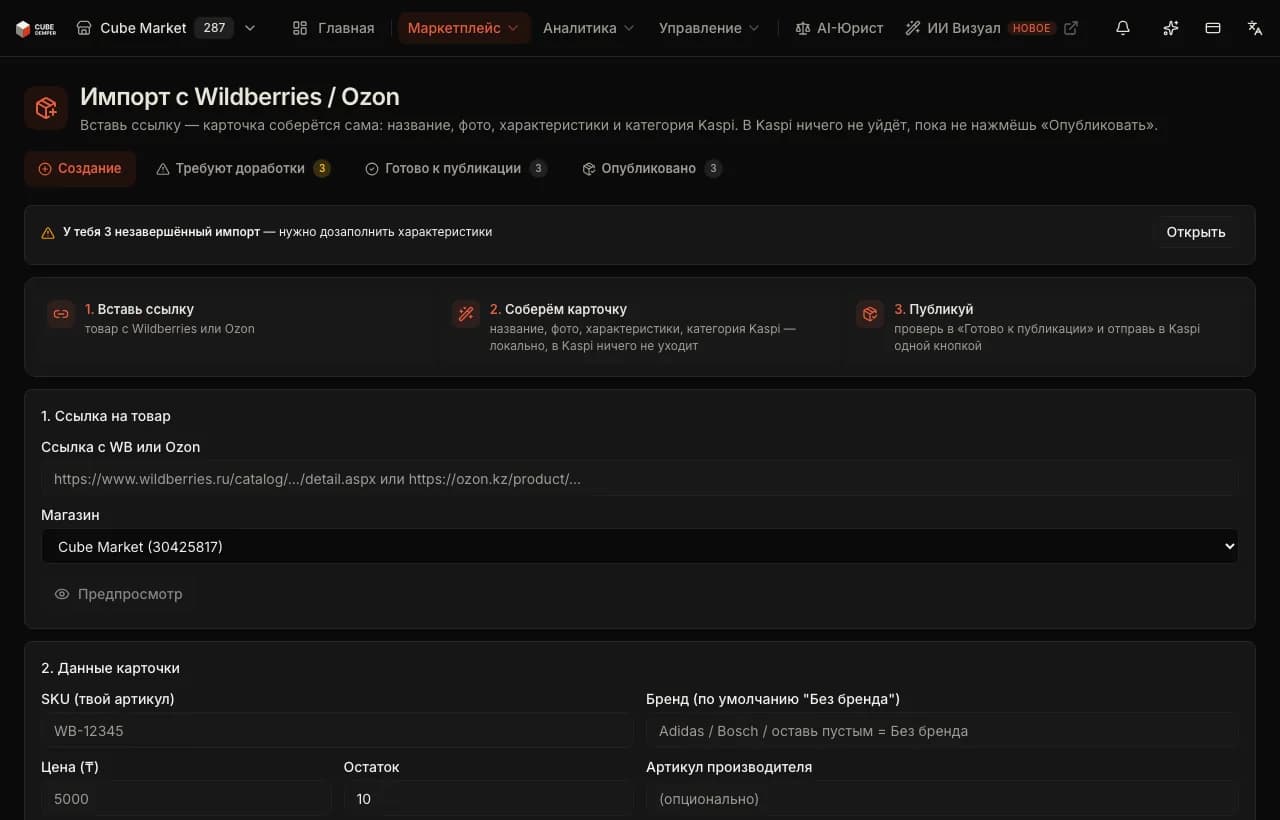
Task: Open notifications bell
Action: coord(1123,28)
